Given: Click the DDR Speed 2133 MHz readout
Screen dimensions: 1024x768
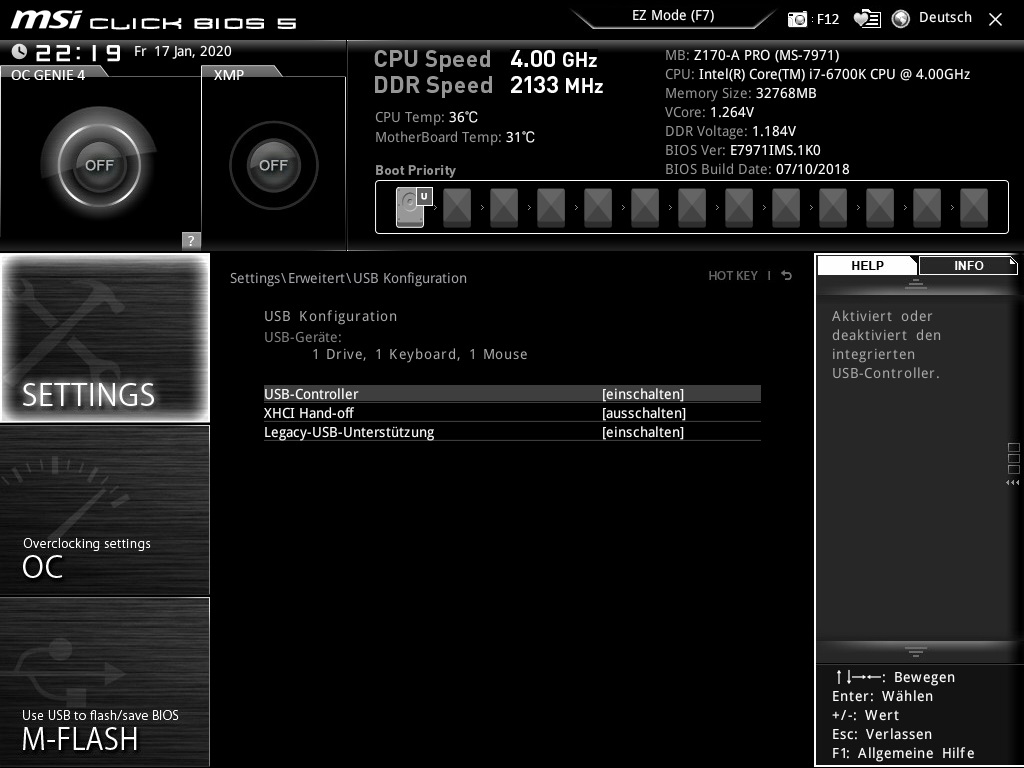Looking at the screenshot, I should pyautogui.click(x=488, y=85).
